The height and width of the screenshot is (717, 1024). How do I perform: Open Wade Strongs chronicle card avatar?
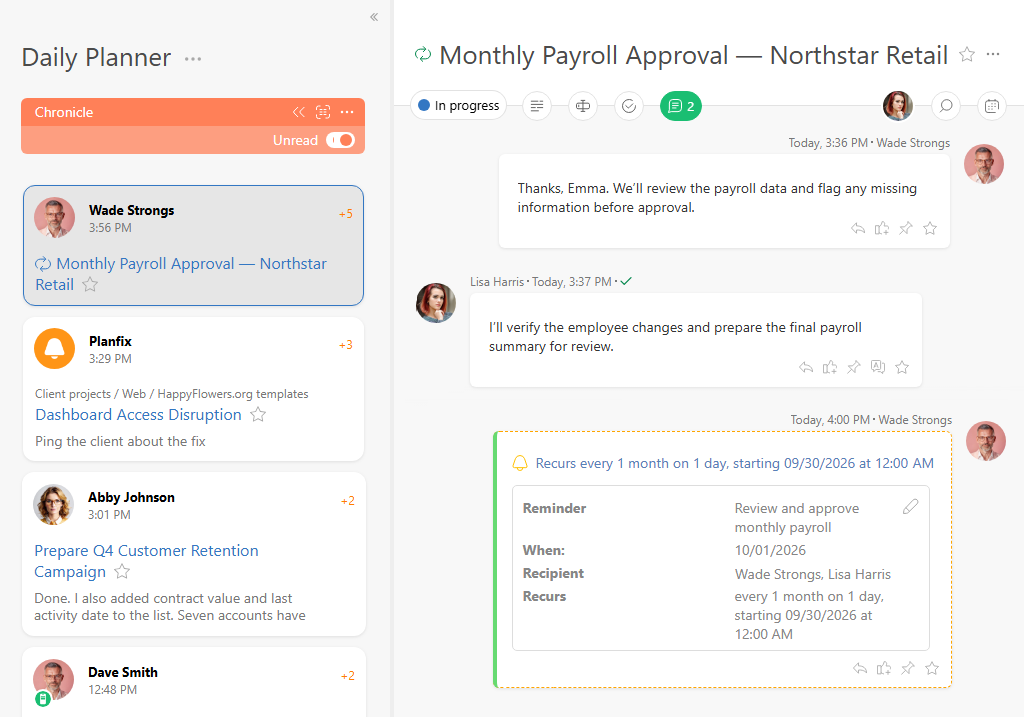54,217
